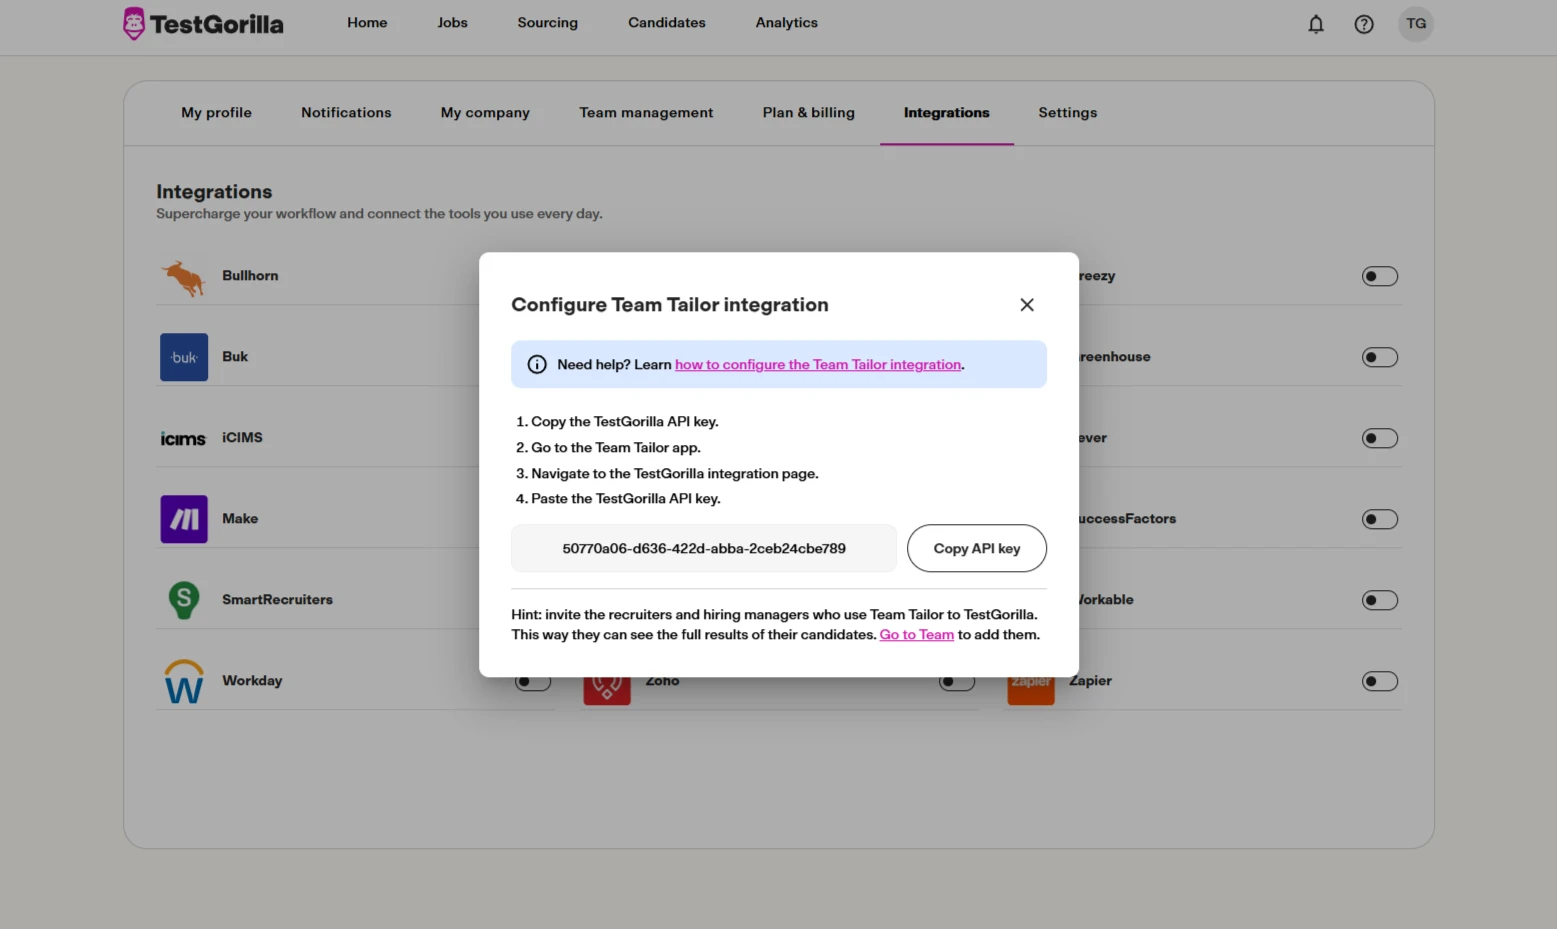Click the SmartRecruiters logo icon
This screenshot has height=929, width=1557.
click(184, 600)
